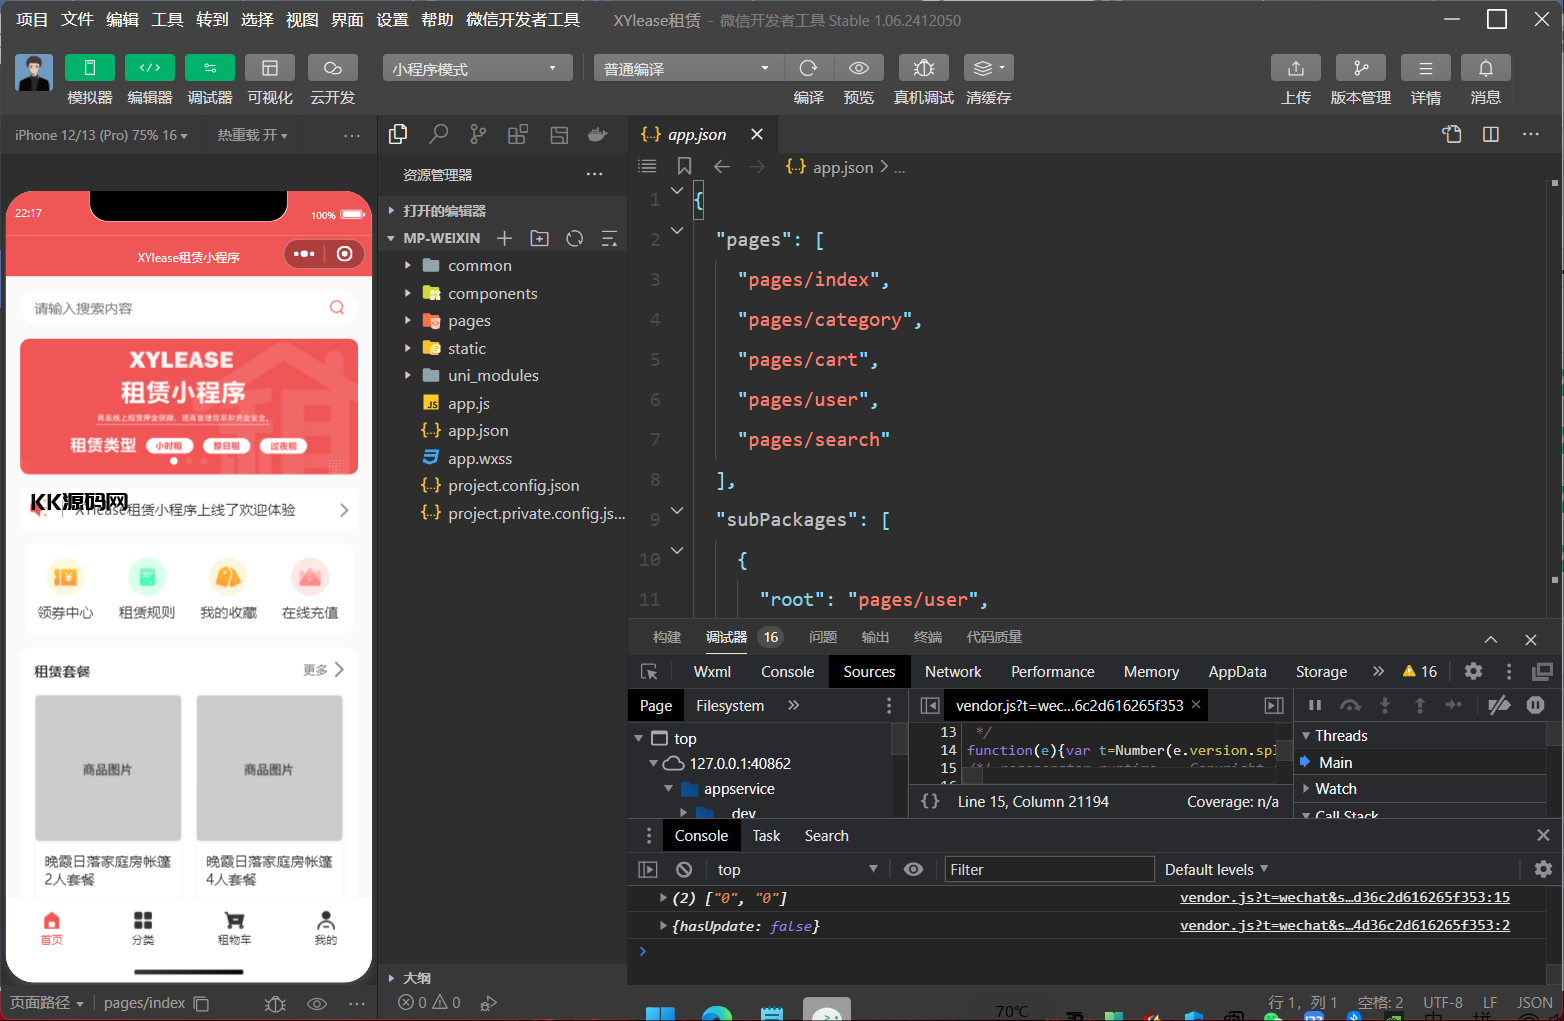Toggle pause on exceptions icon
1564x1021 pixels.
click(1536, 705)
